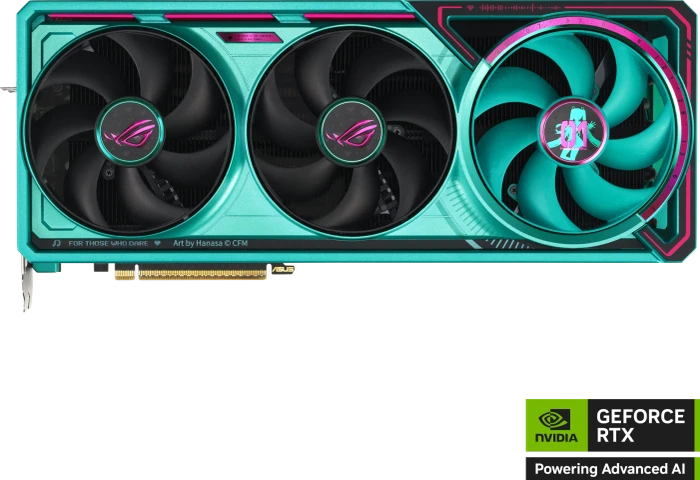Click the NVIDIA eye logo in the green badge
Viewport: 700px width, 480px height.
(554, 420)
